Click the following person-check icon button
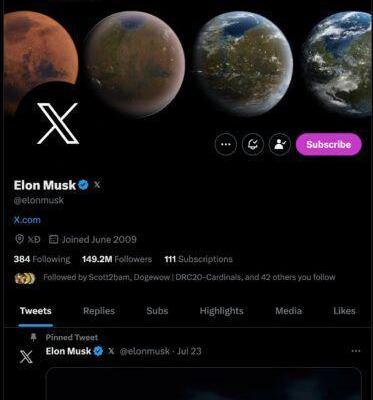The width and height of the screenshot is (373, 400). click(x=280, y=144)
